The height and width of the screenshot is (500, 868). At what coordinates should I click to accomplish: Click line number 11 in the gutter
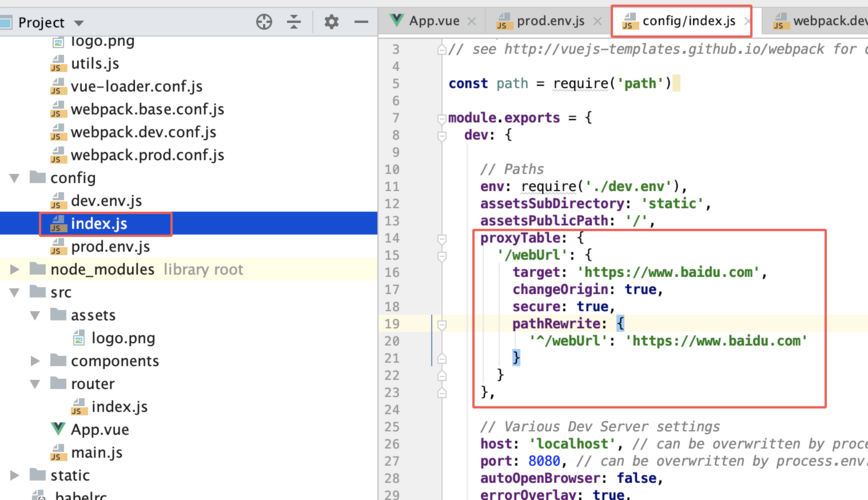click(392, 187)
